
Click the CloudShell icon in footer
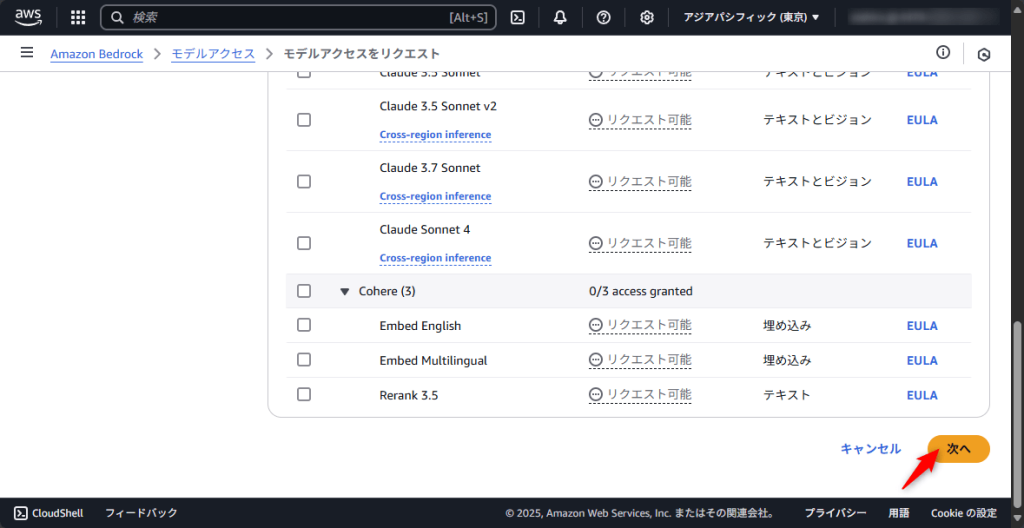20,513
